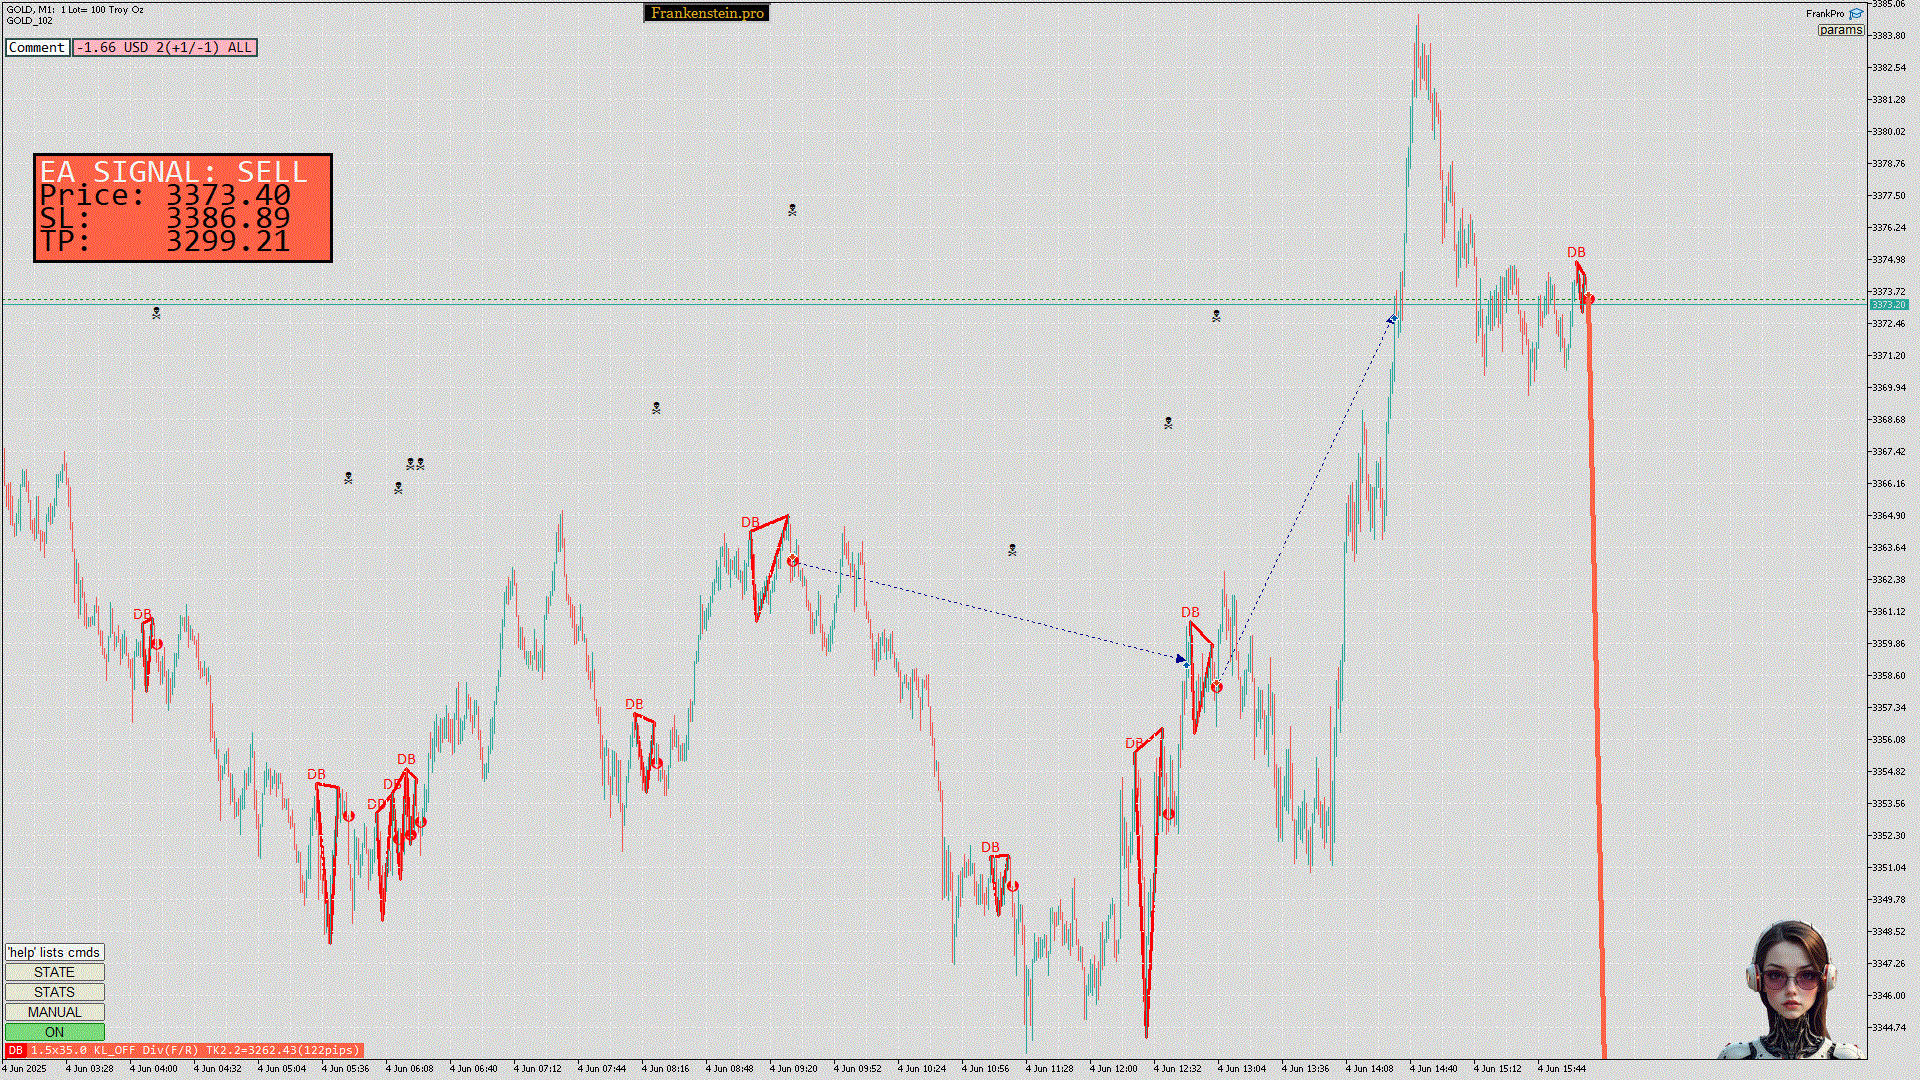Click the blue arrowhead above 14:08
Image resolution: width=1920 pixels, height=1080 pixels.
point(1391,319)
